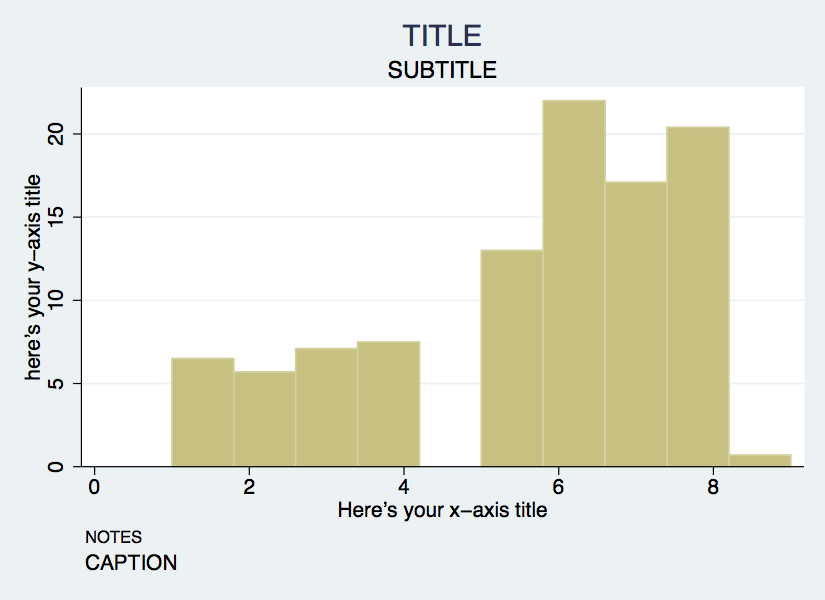
Task: Click the x-axis tick label 2
Action: click(x=249, y=487)
